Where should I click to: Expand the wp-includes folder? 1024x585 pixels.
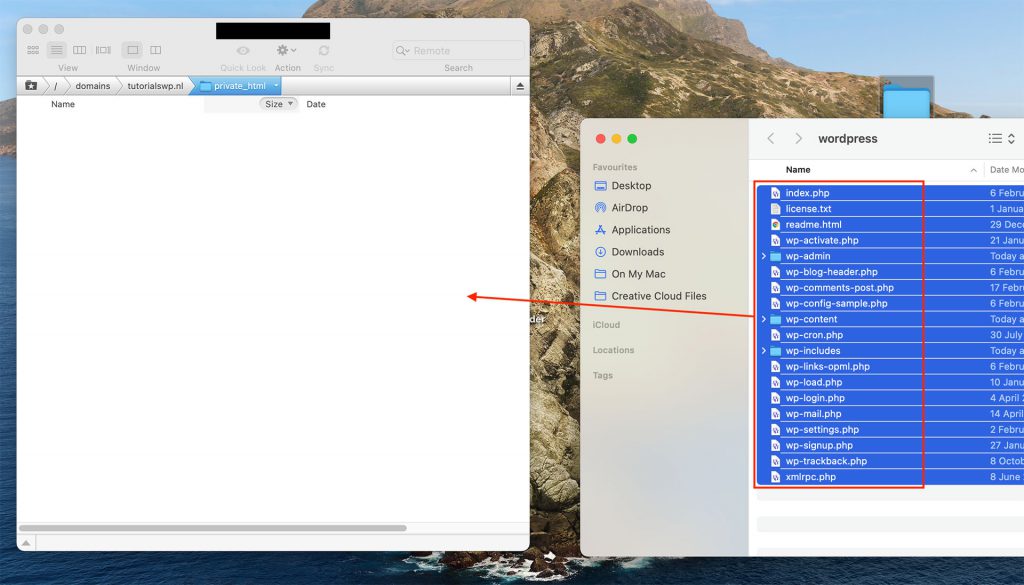click(763, 351)
